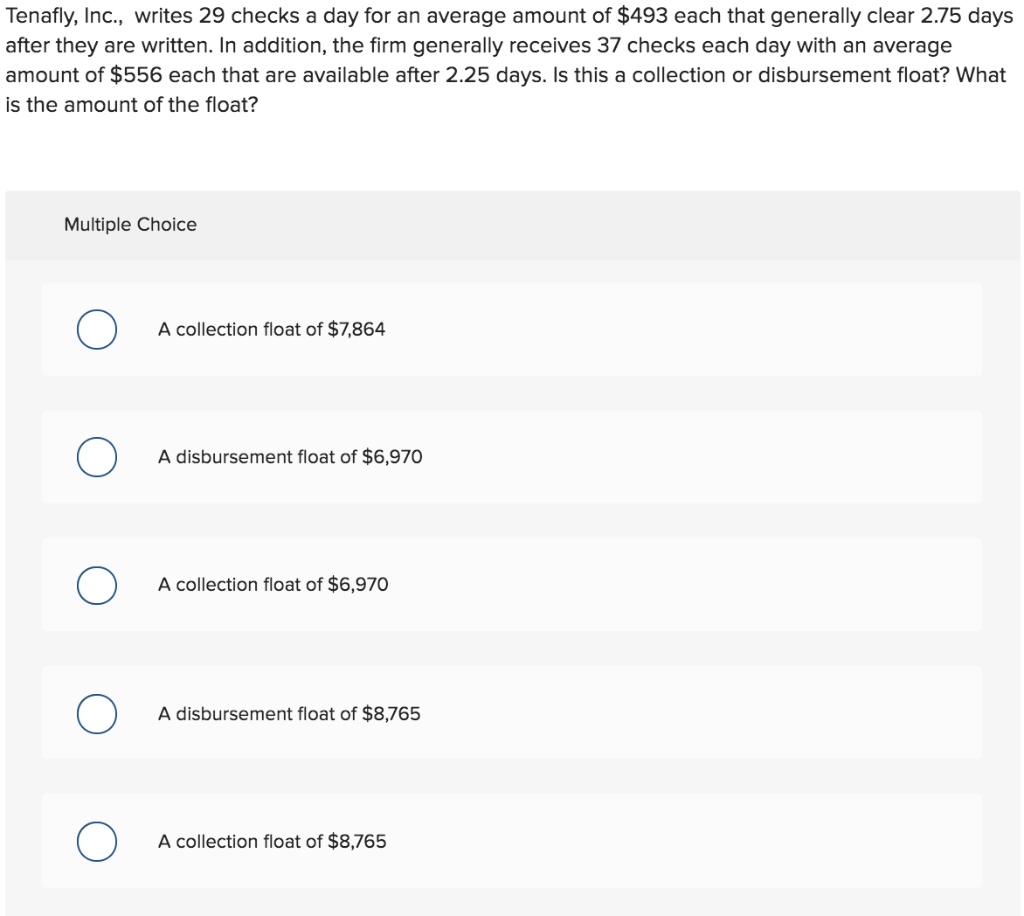Click the second answer option row
The width and height of the screenshot is (1024, 916).
point(511,457)
